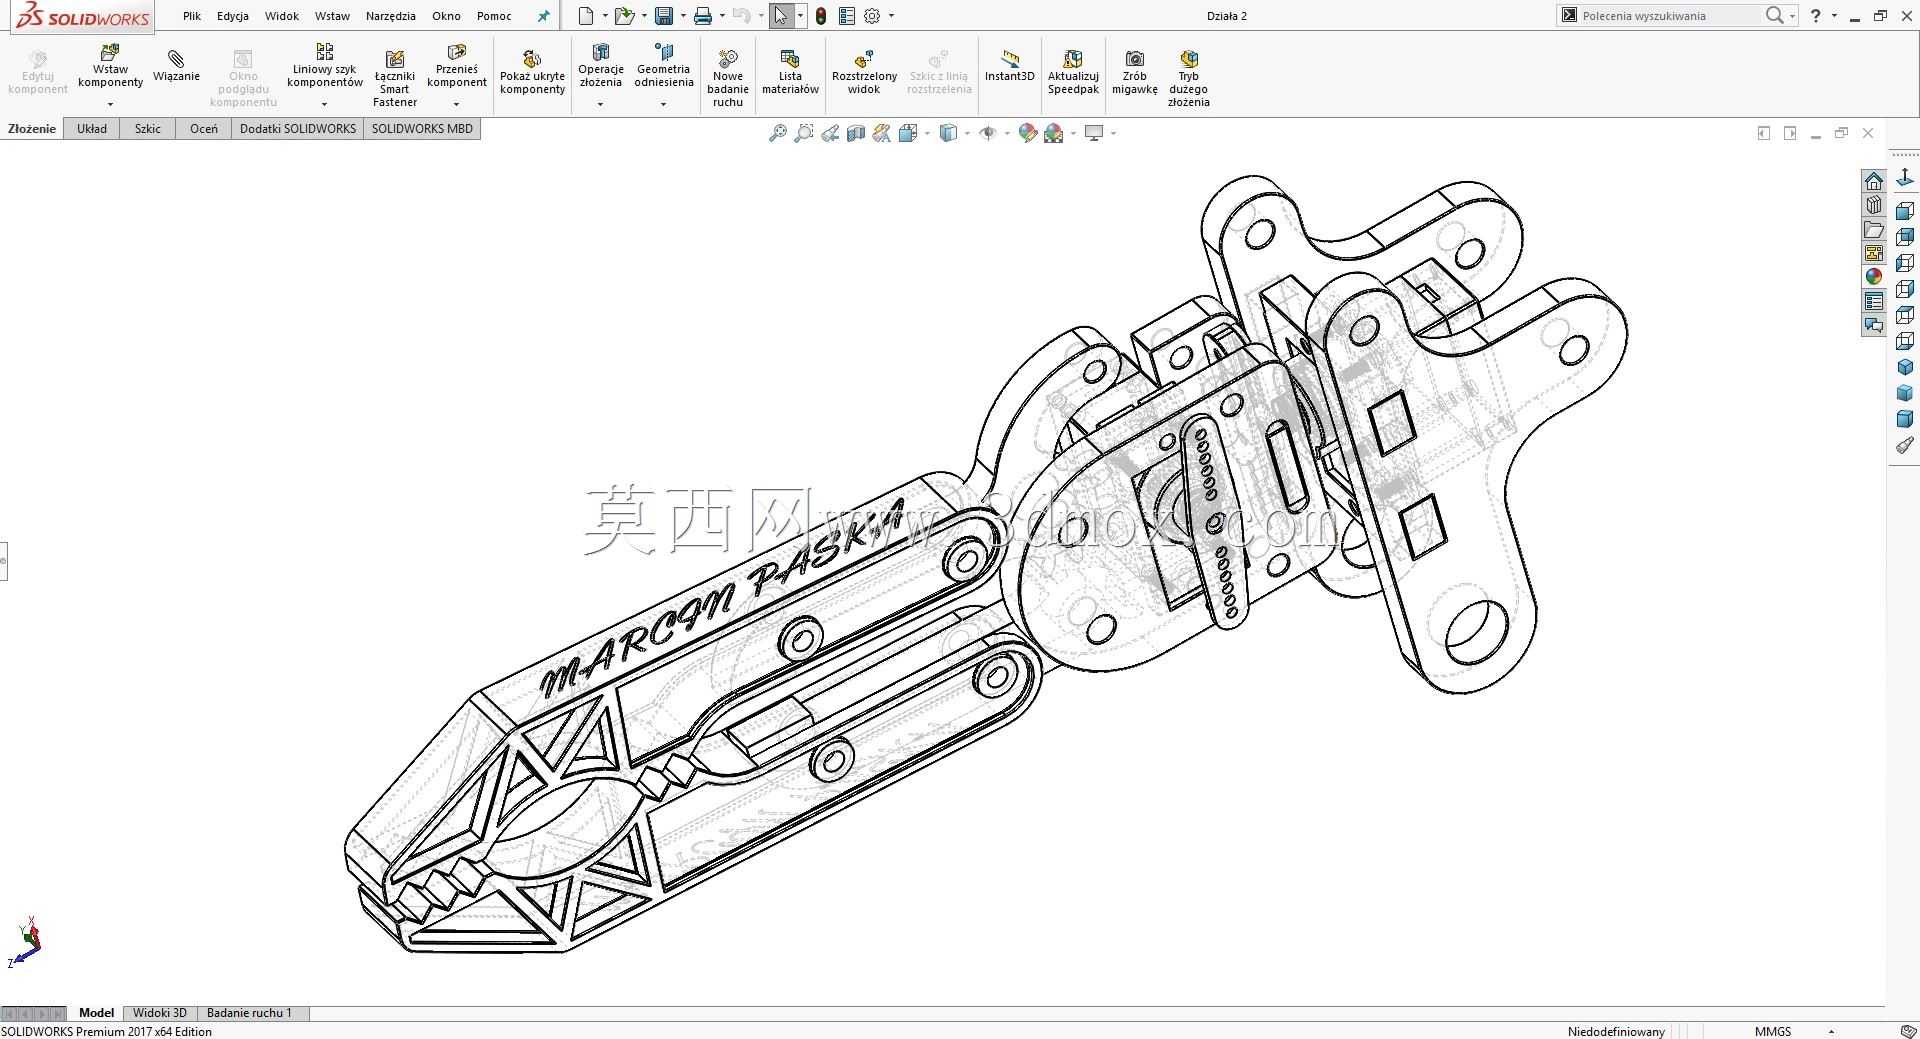The width and height of the screenshot is (1920, 1039).
Task: Click Rebuild traffic light icon
Action: [820, 16]
